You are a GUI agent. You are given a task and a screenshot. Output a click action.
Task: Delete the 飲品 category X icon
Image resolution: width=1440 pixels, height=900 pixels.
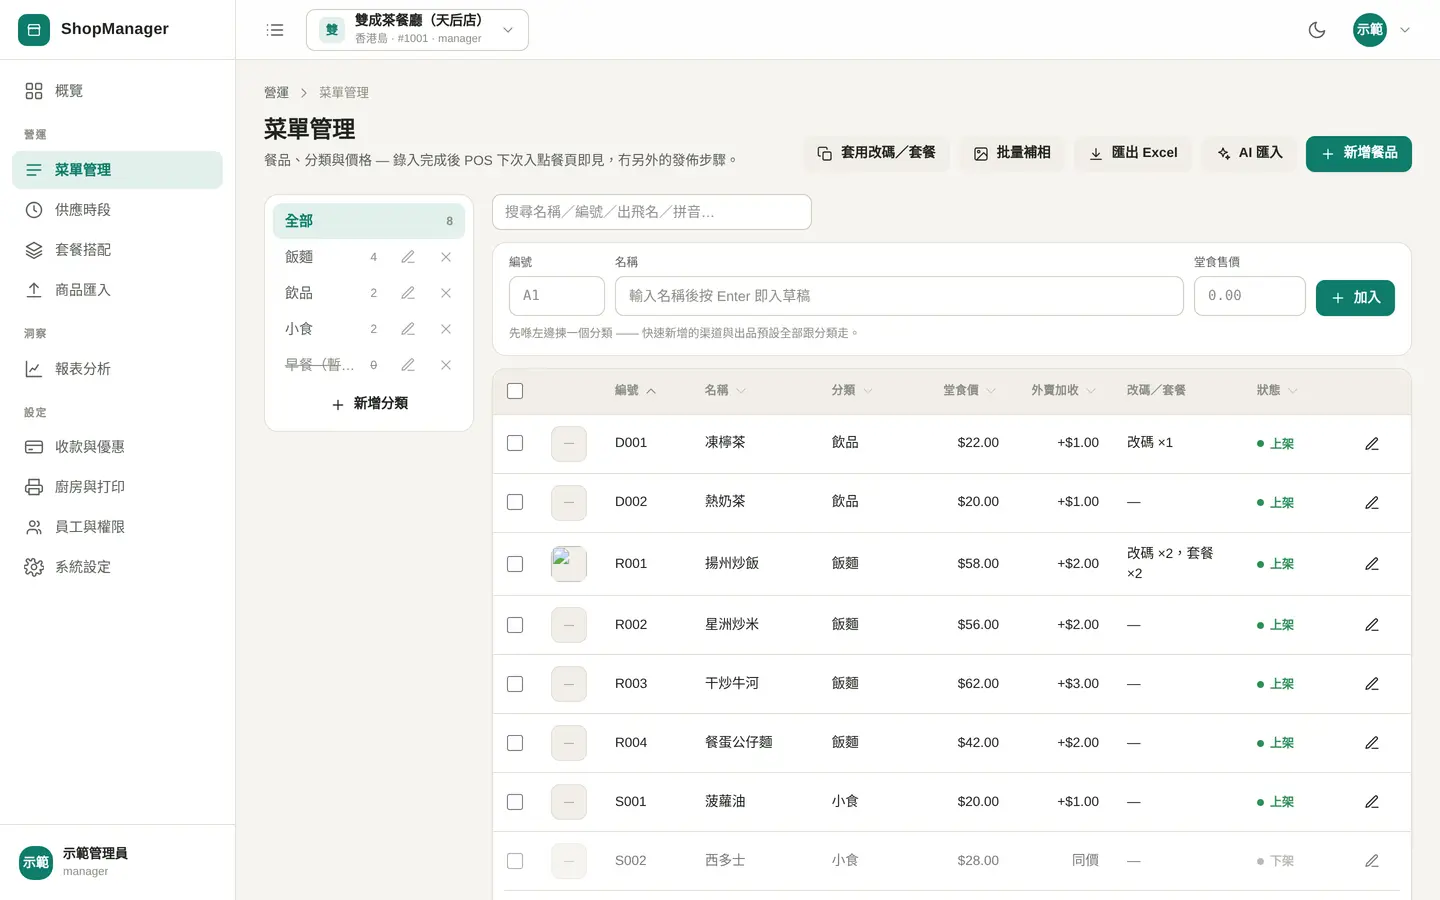(x=446, y=293)
